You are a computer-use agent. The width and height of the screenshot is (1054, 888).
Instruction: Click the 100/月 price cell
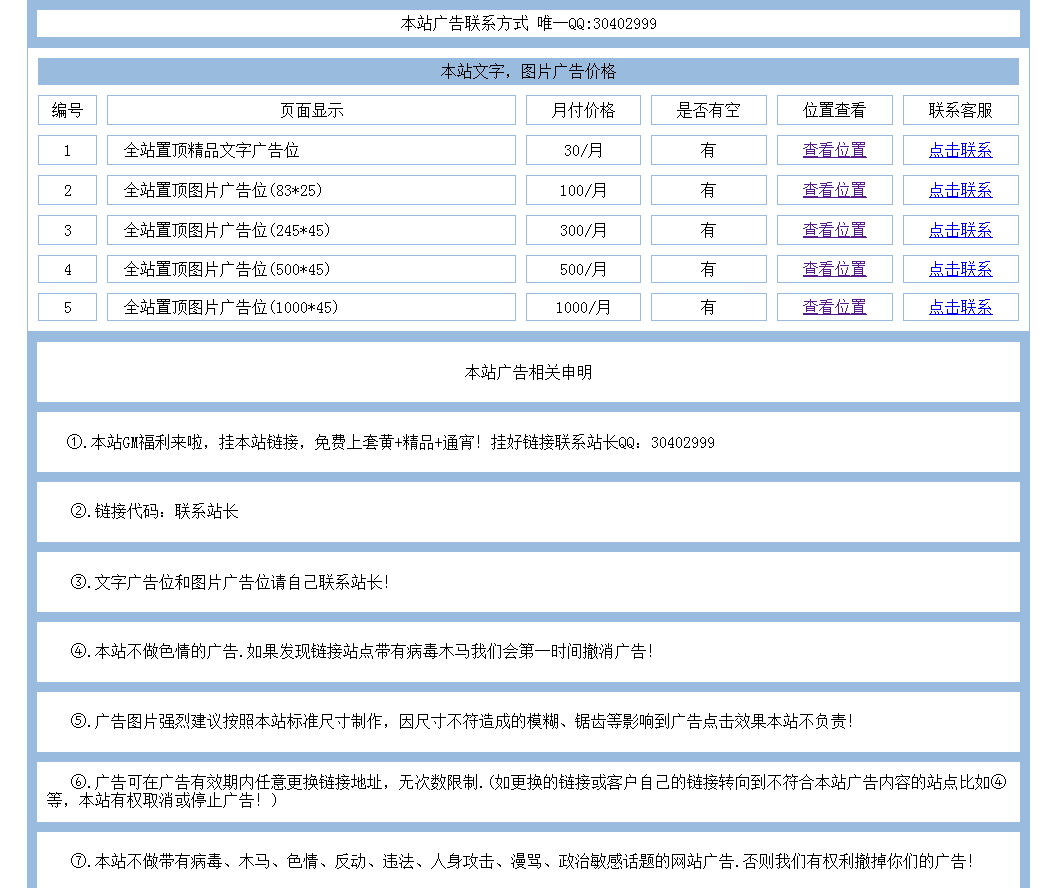click(583, 190)
